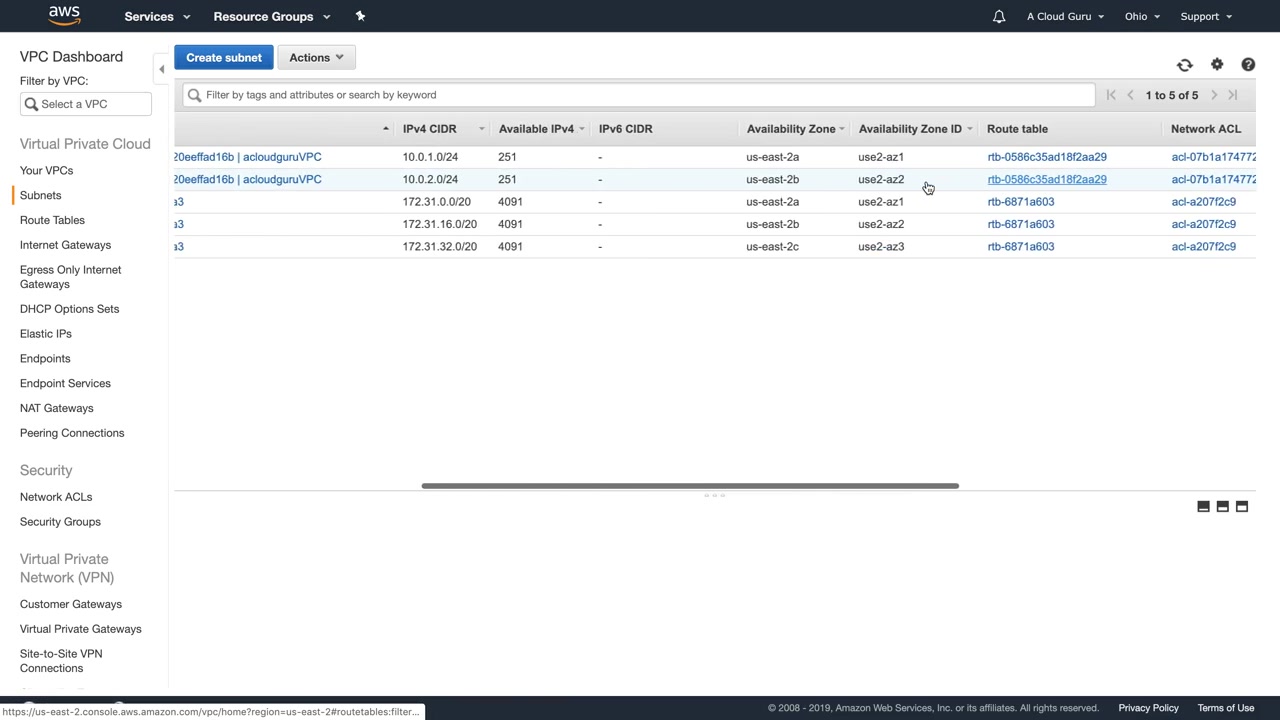Click the IPv6 CIDR column header
1280x720 pixels.
pos(625,129)
